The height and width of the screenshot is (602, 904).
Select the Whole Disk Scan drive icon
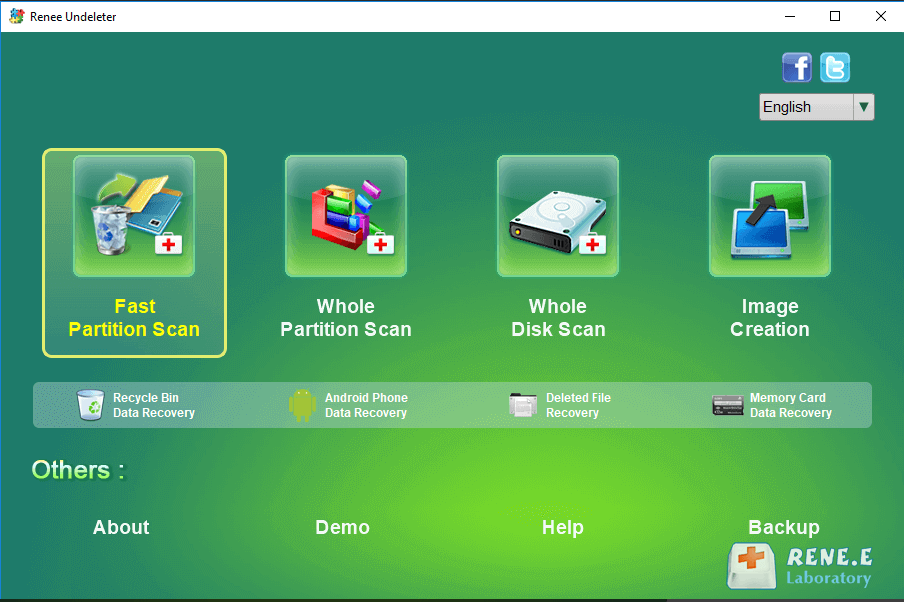click(558, 216)
